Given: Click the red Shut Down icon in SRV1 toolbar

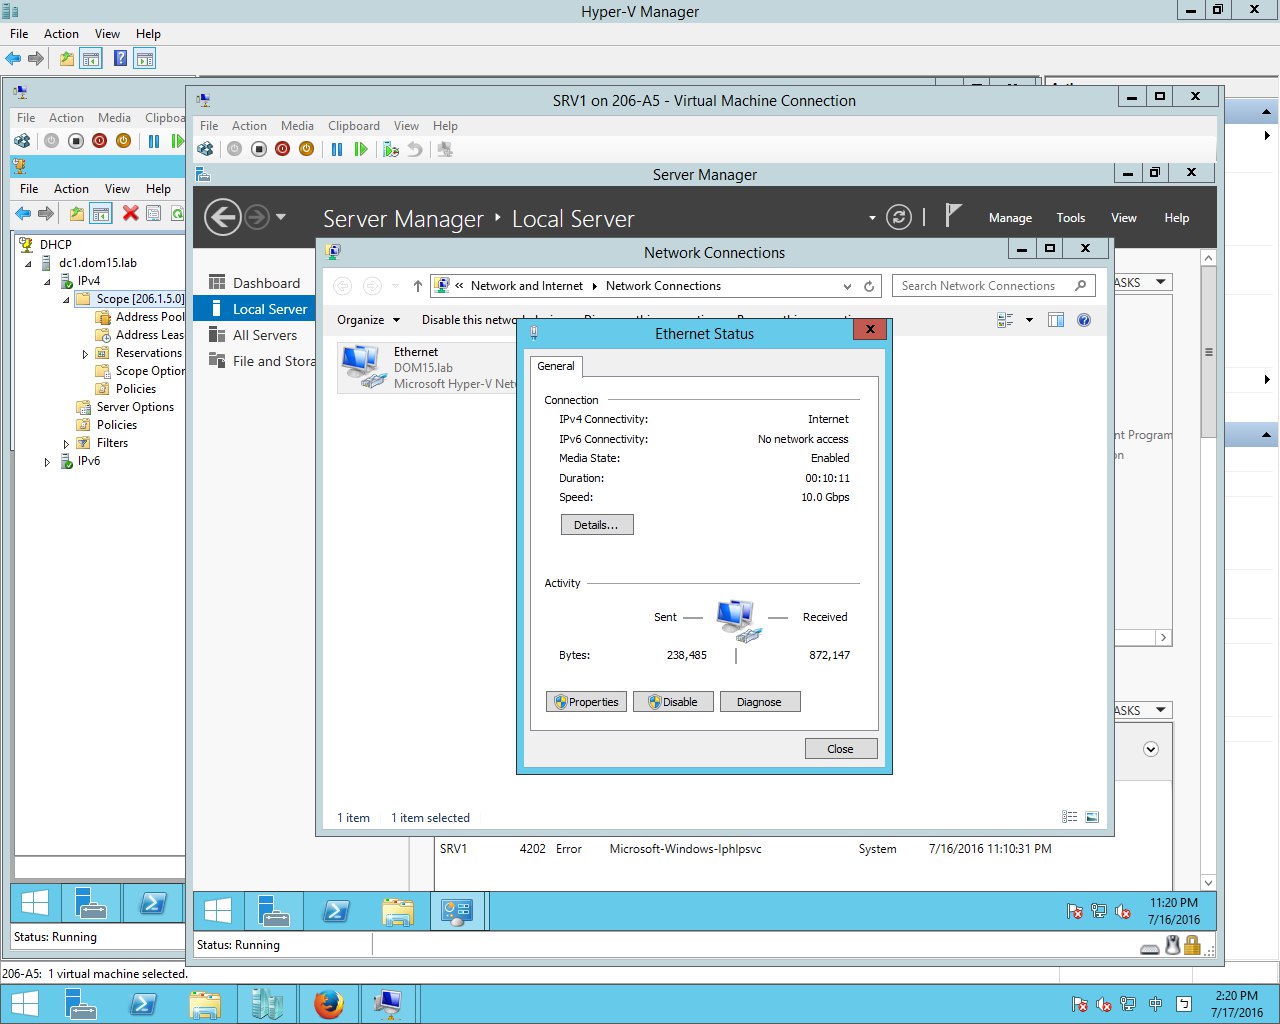Looking at the screenshot, I should click(282, 149).
